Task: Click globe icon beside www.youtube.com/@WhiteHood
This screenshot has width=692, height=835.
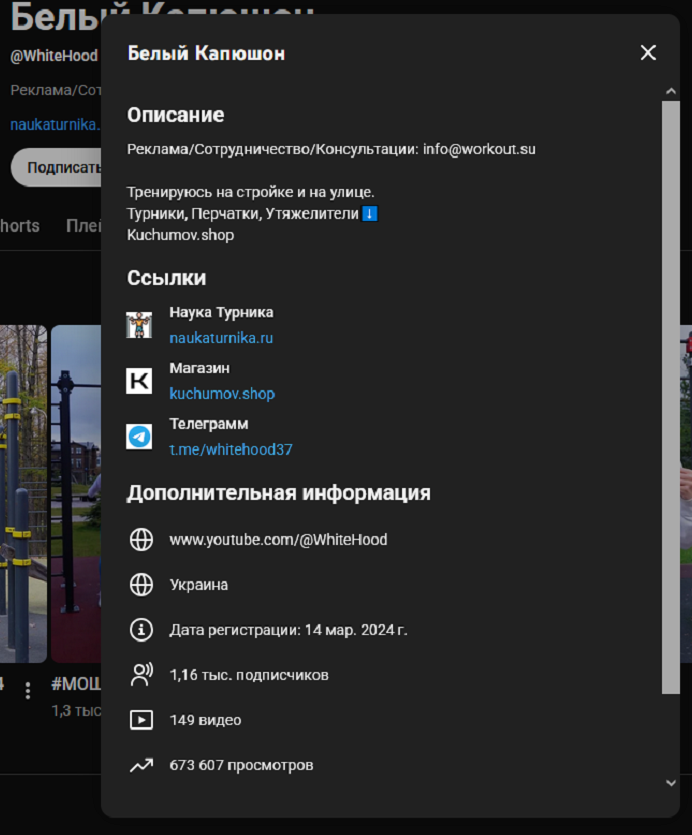Action: 142,540
